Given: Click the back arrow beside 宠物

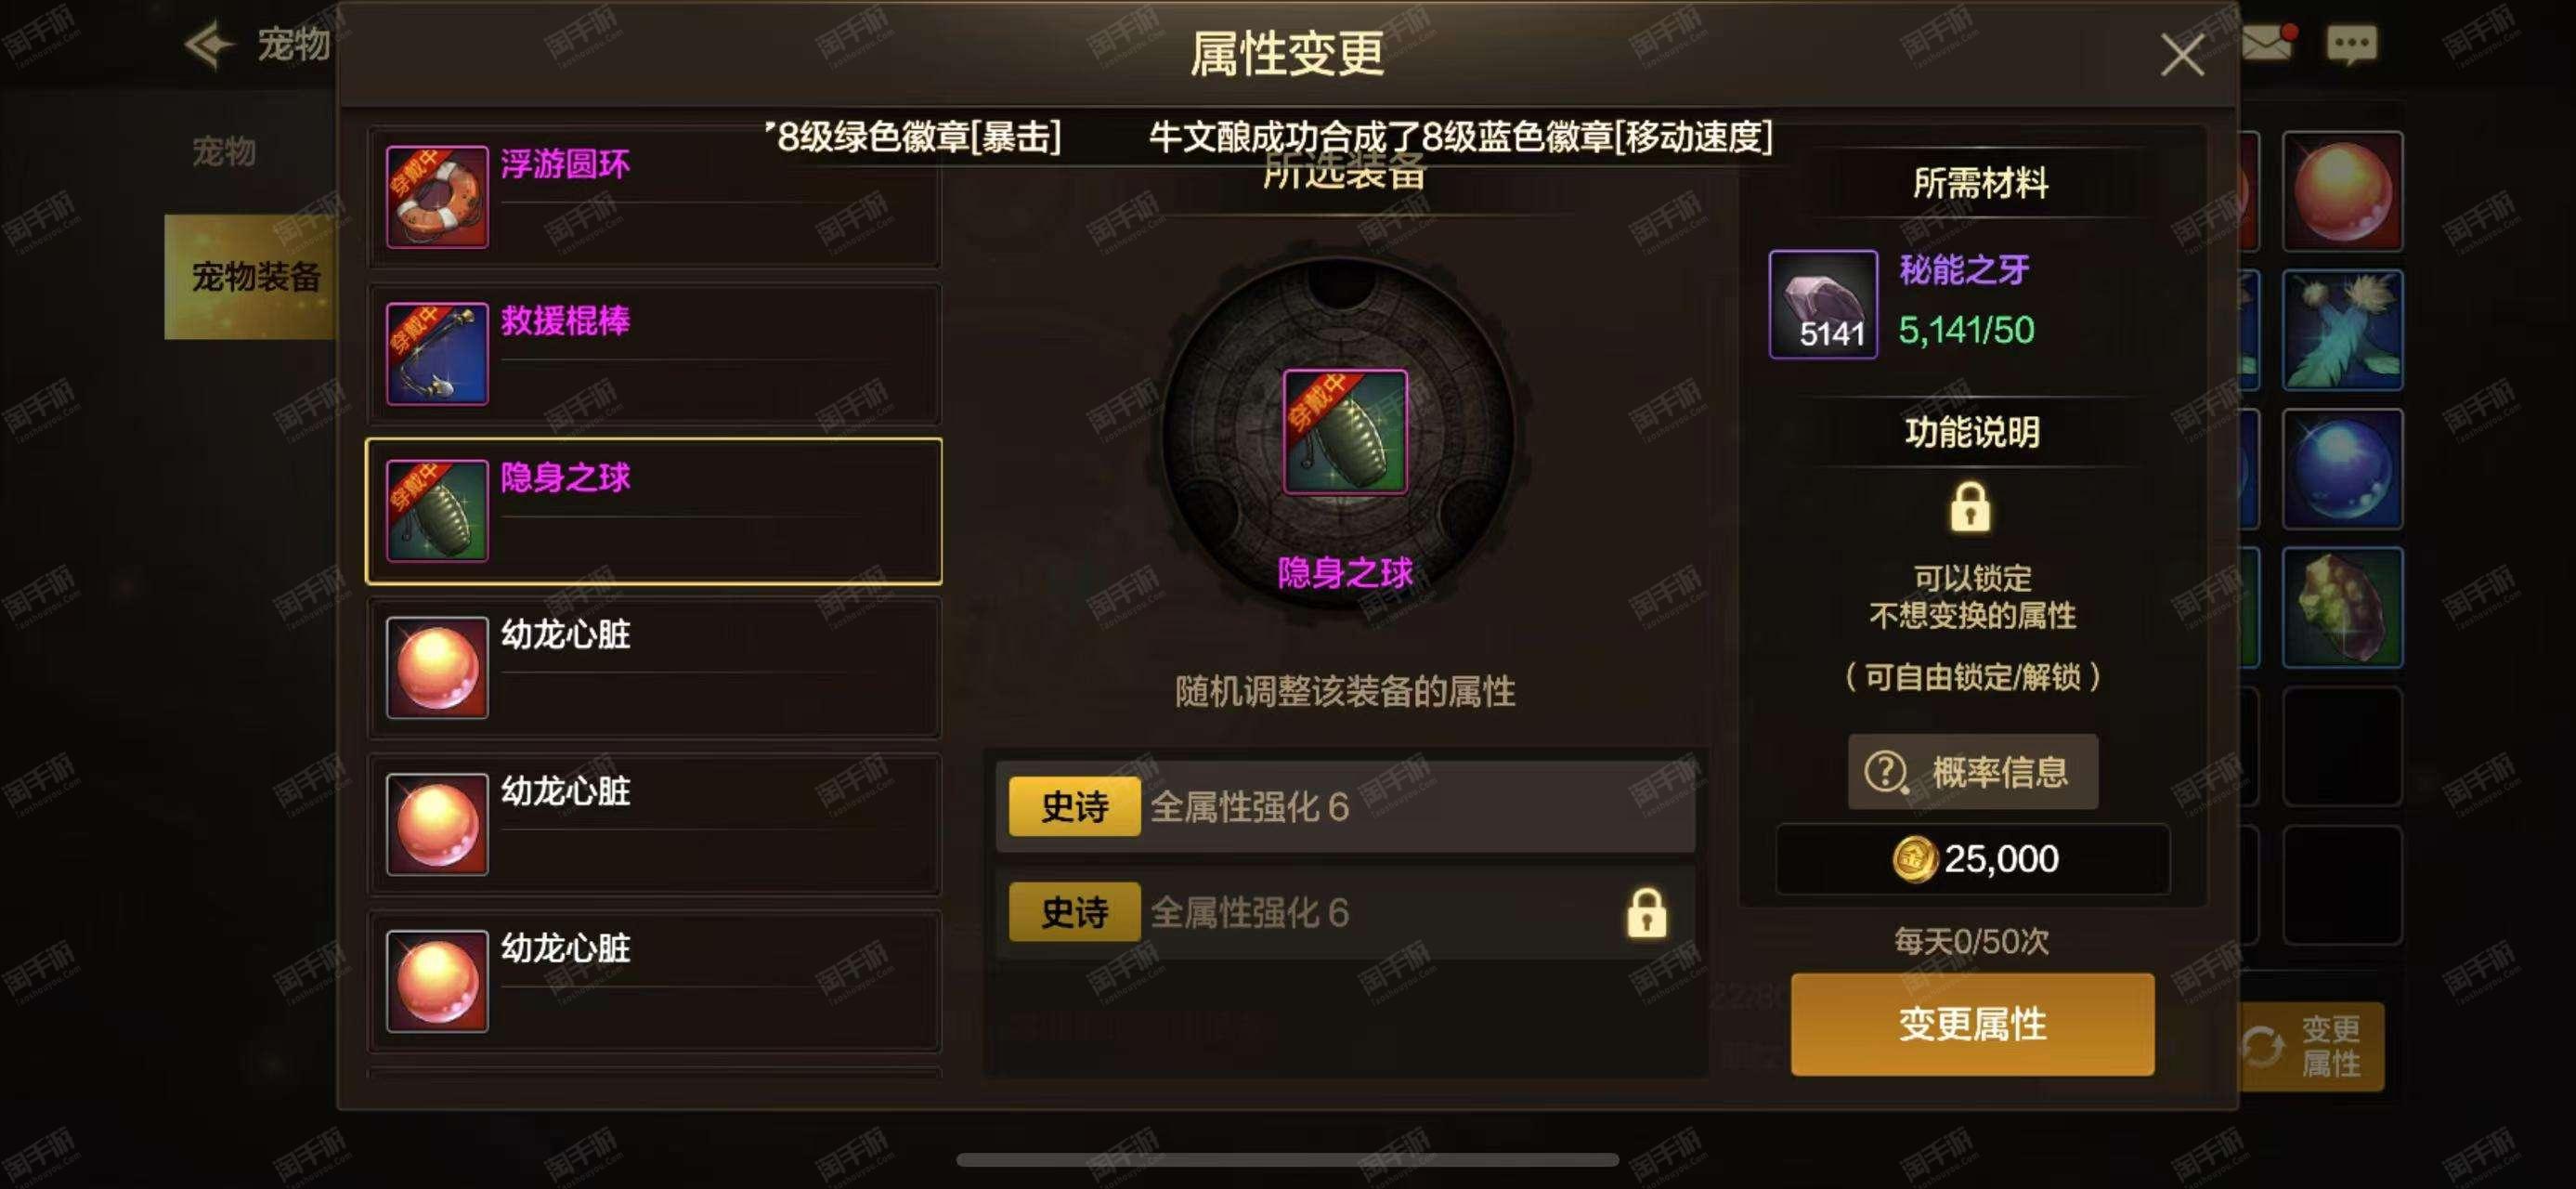Looking at the screenshot, I should point(209,45).
